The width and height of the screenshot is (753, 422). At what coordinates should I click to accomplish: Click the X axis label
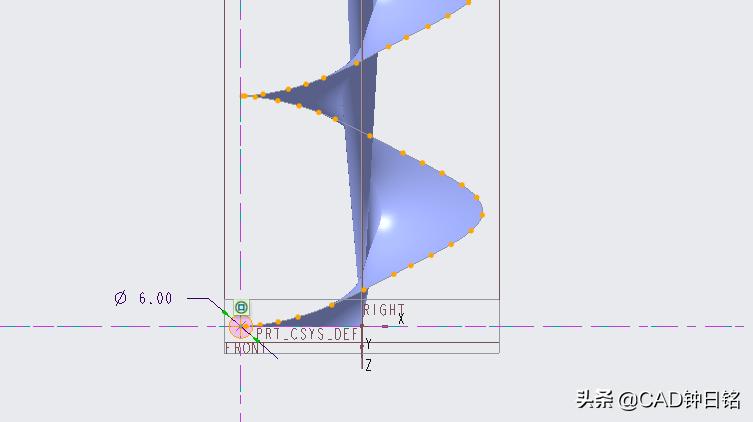pyautogui.click(x=401, y=319)
